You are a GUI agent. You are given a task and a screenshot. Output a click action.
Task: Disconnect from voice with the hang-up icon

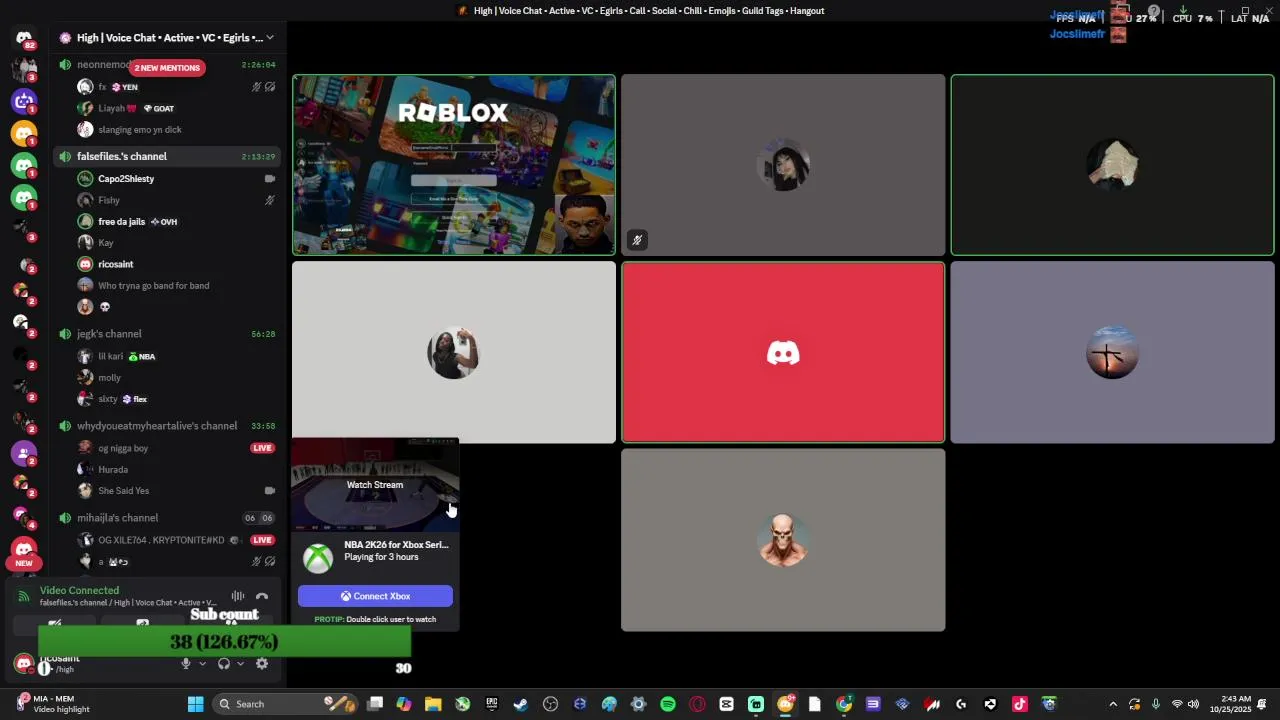pyautogui.click(x=262, y=596)
